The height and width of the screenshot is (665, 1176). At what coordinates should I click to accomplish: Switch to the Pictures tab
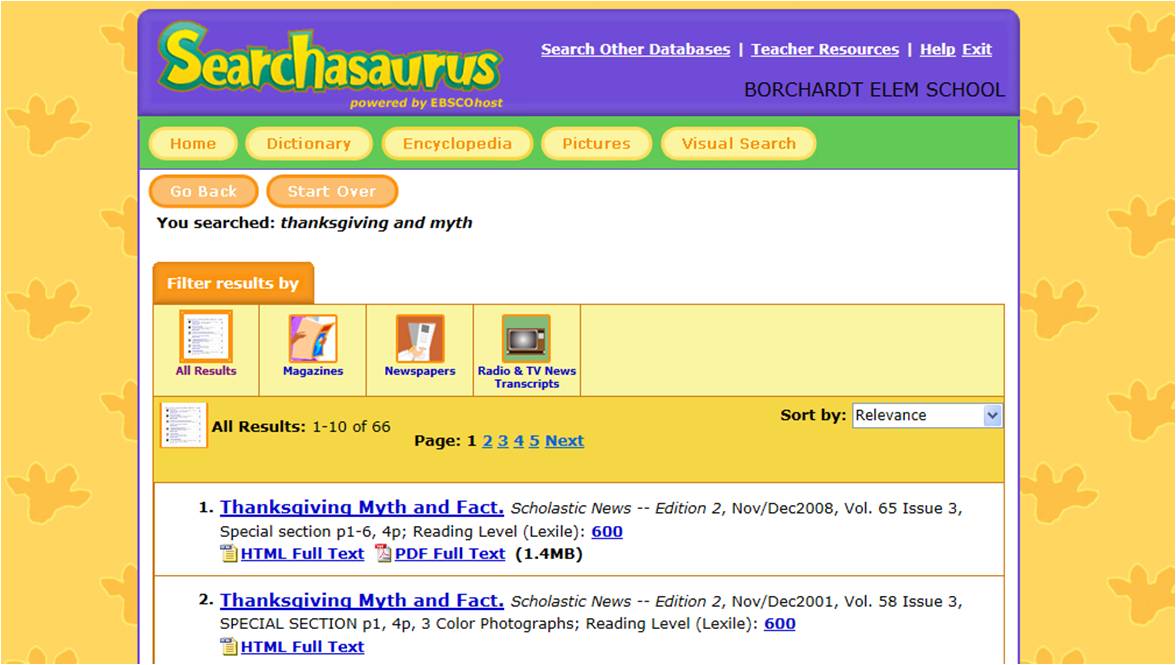tap(596, 143)
